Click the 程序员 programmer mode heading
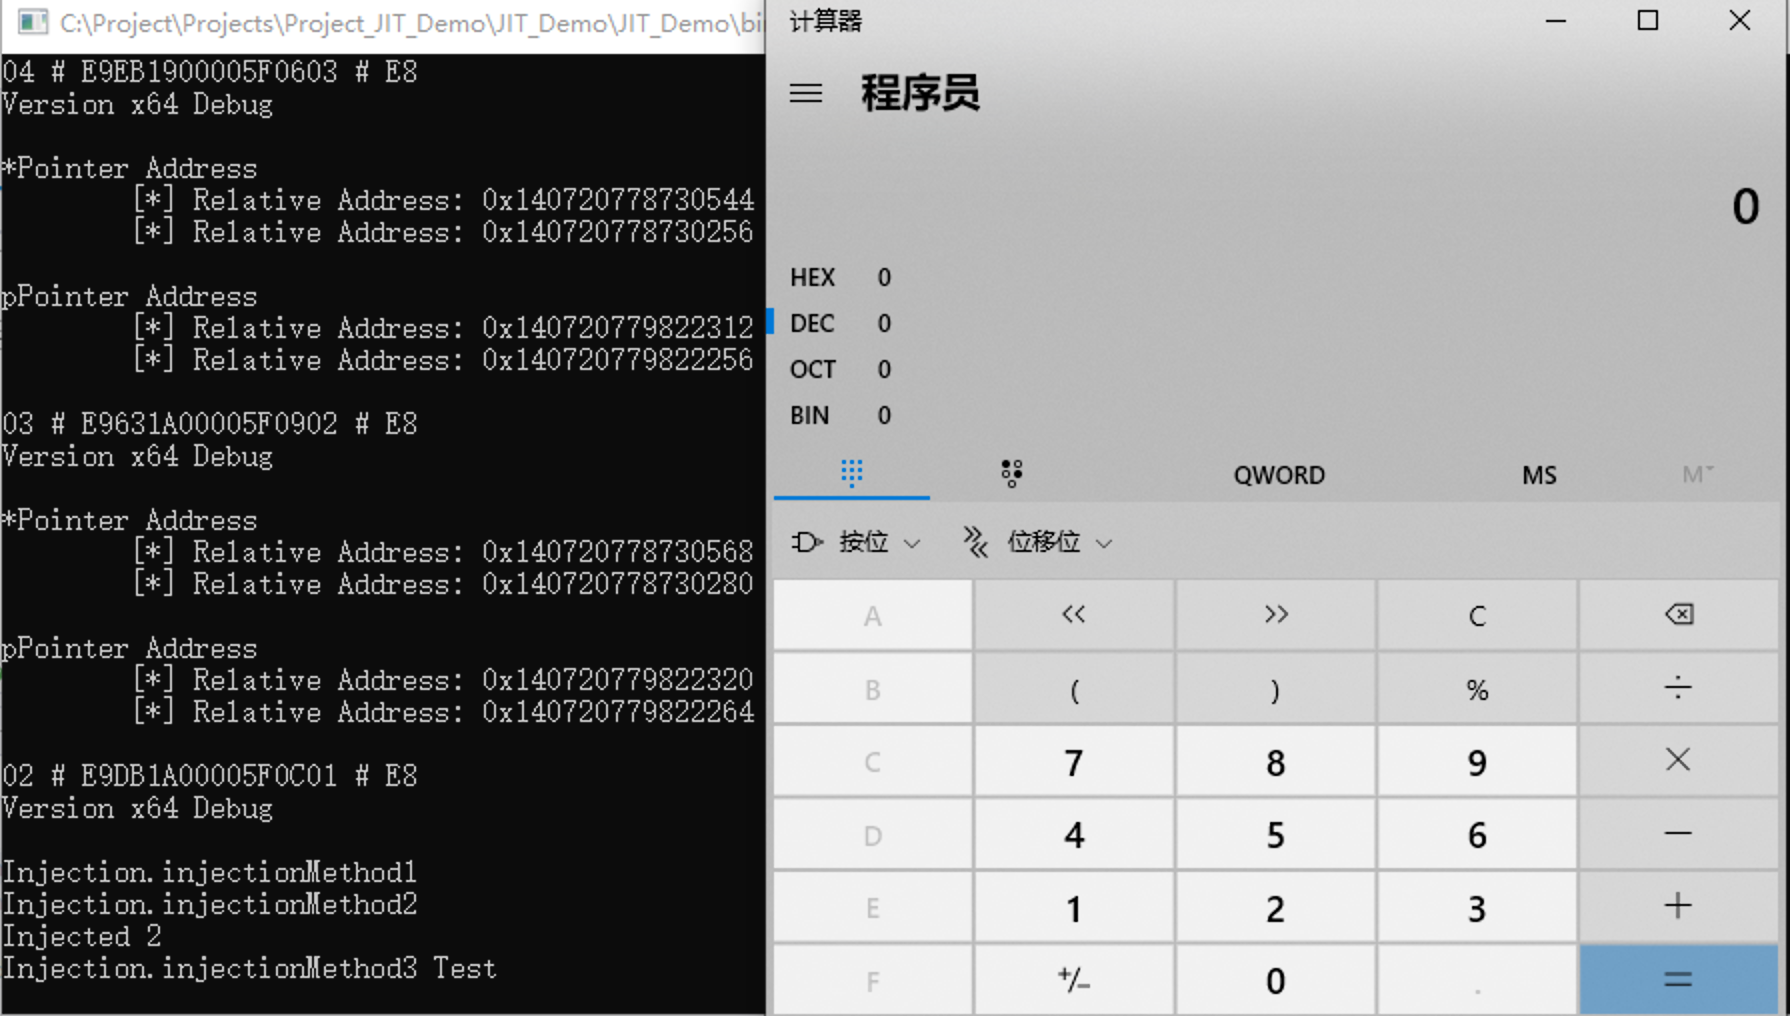 click(x=920, y=93)
